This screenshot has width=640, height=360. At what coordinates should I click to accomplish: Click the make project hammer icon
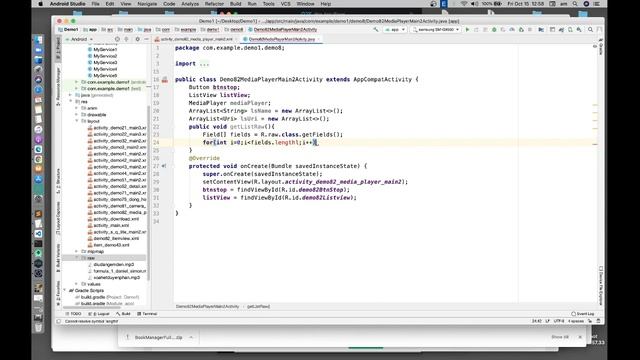coord(376,29)
